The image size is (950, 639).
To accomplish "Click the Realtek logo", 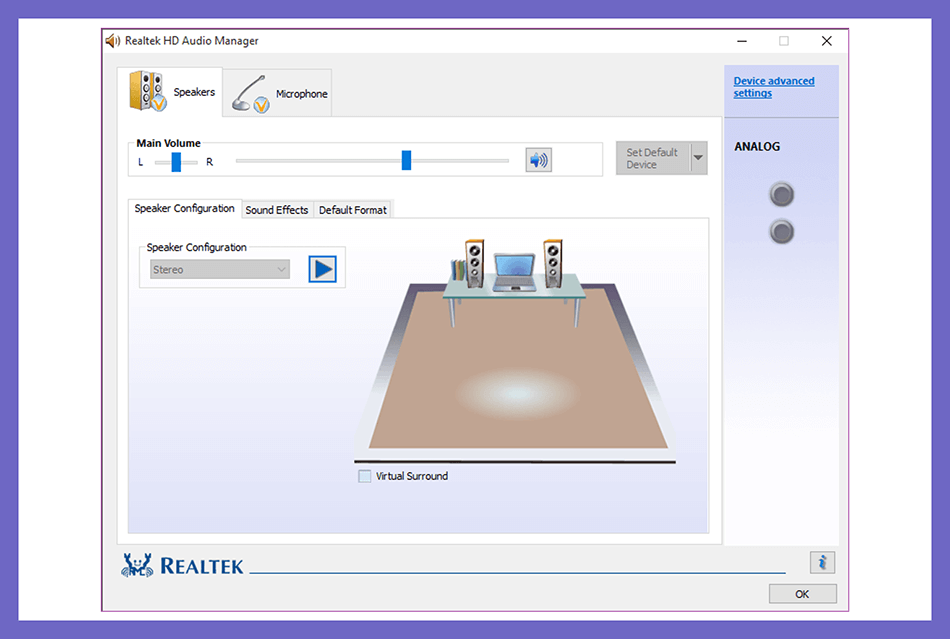I will tap(178, 564).
